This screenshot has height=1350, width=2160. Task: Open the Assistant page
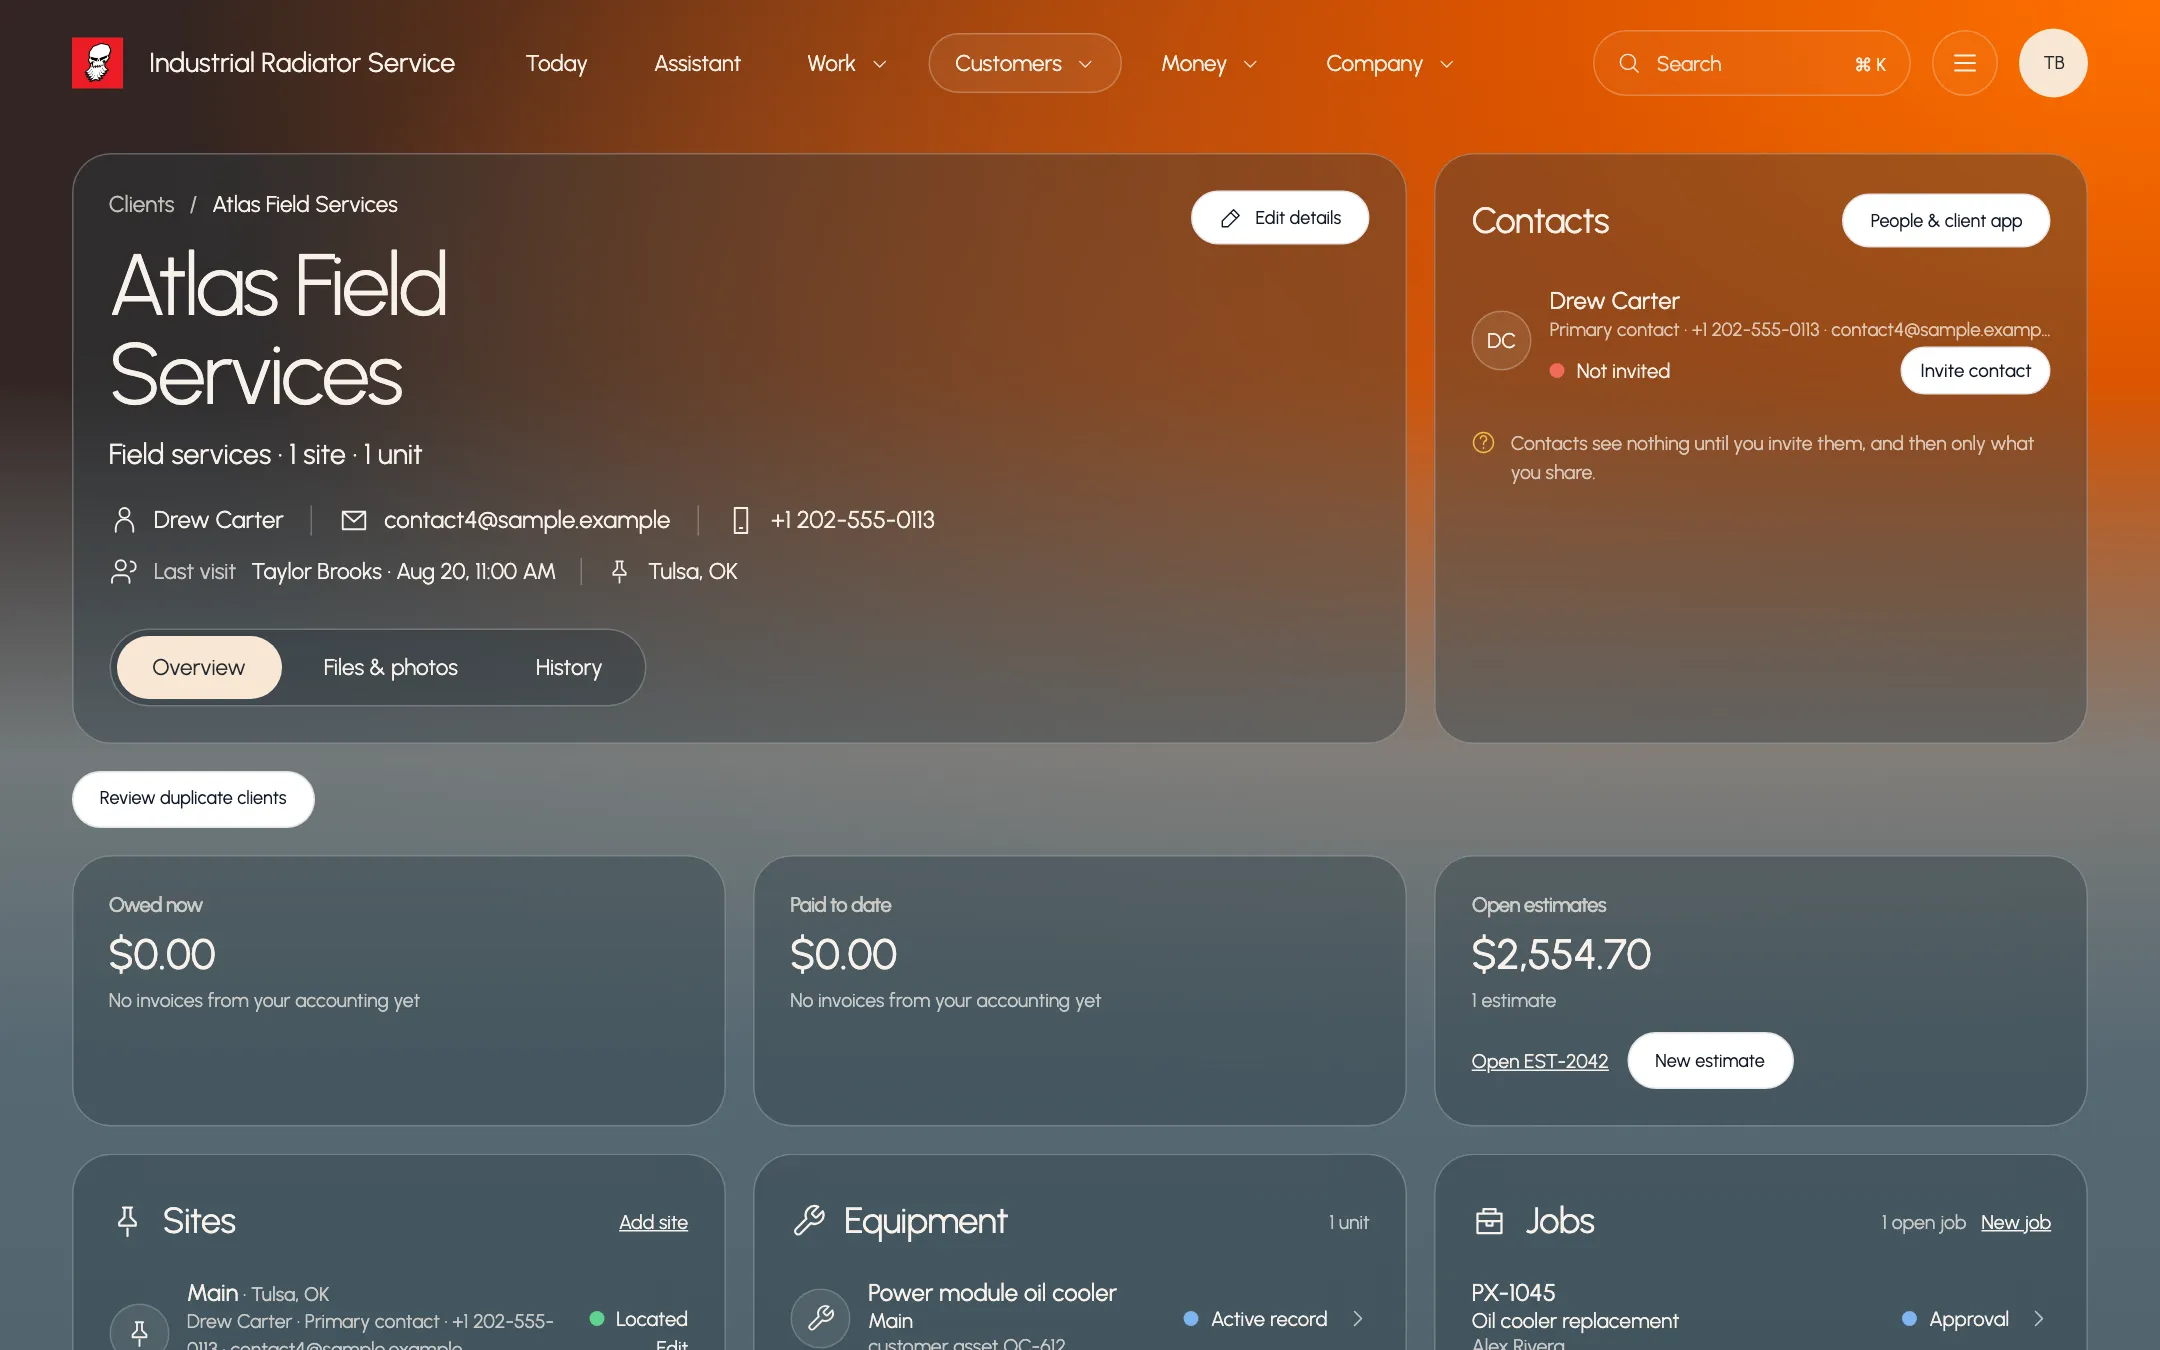coord(697,64)
